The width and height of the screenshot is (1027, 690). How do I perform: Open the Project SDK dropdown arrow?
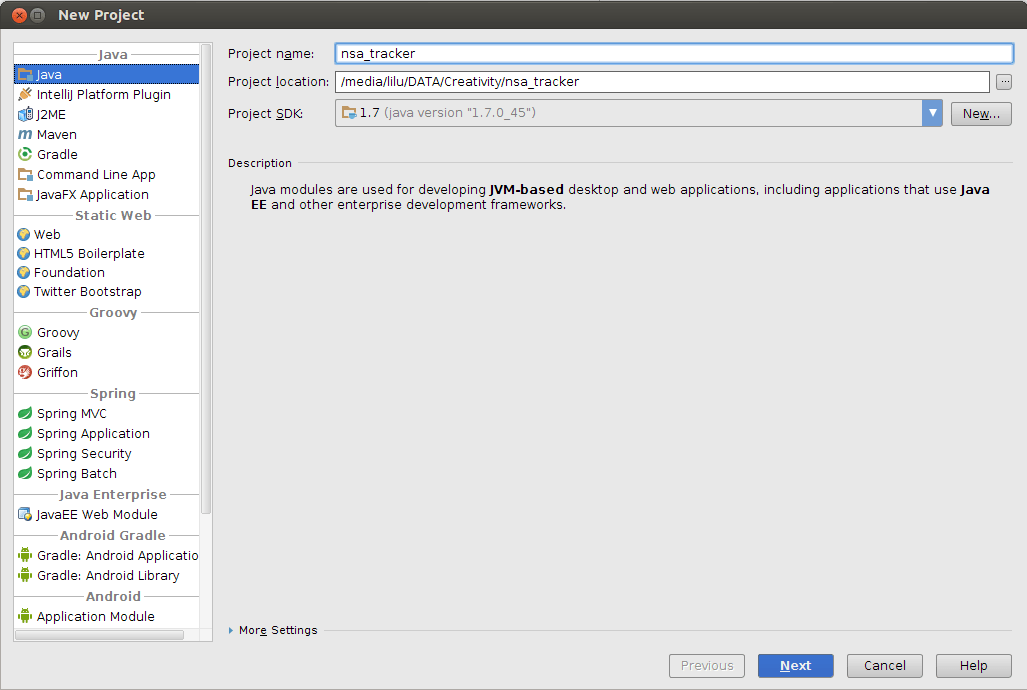[x=932, y=113]
